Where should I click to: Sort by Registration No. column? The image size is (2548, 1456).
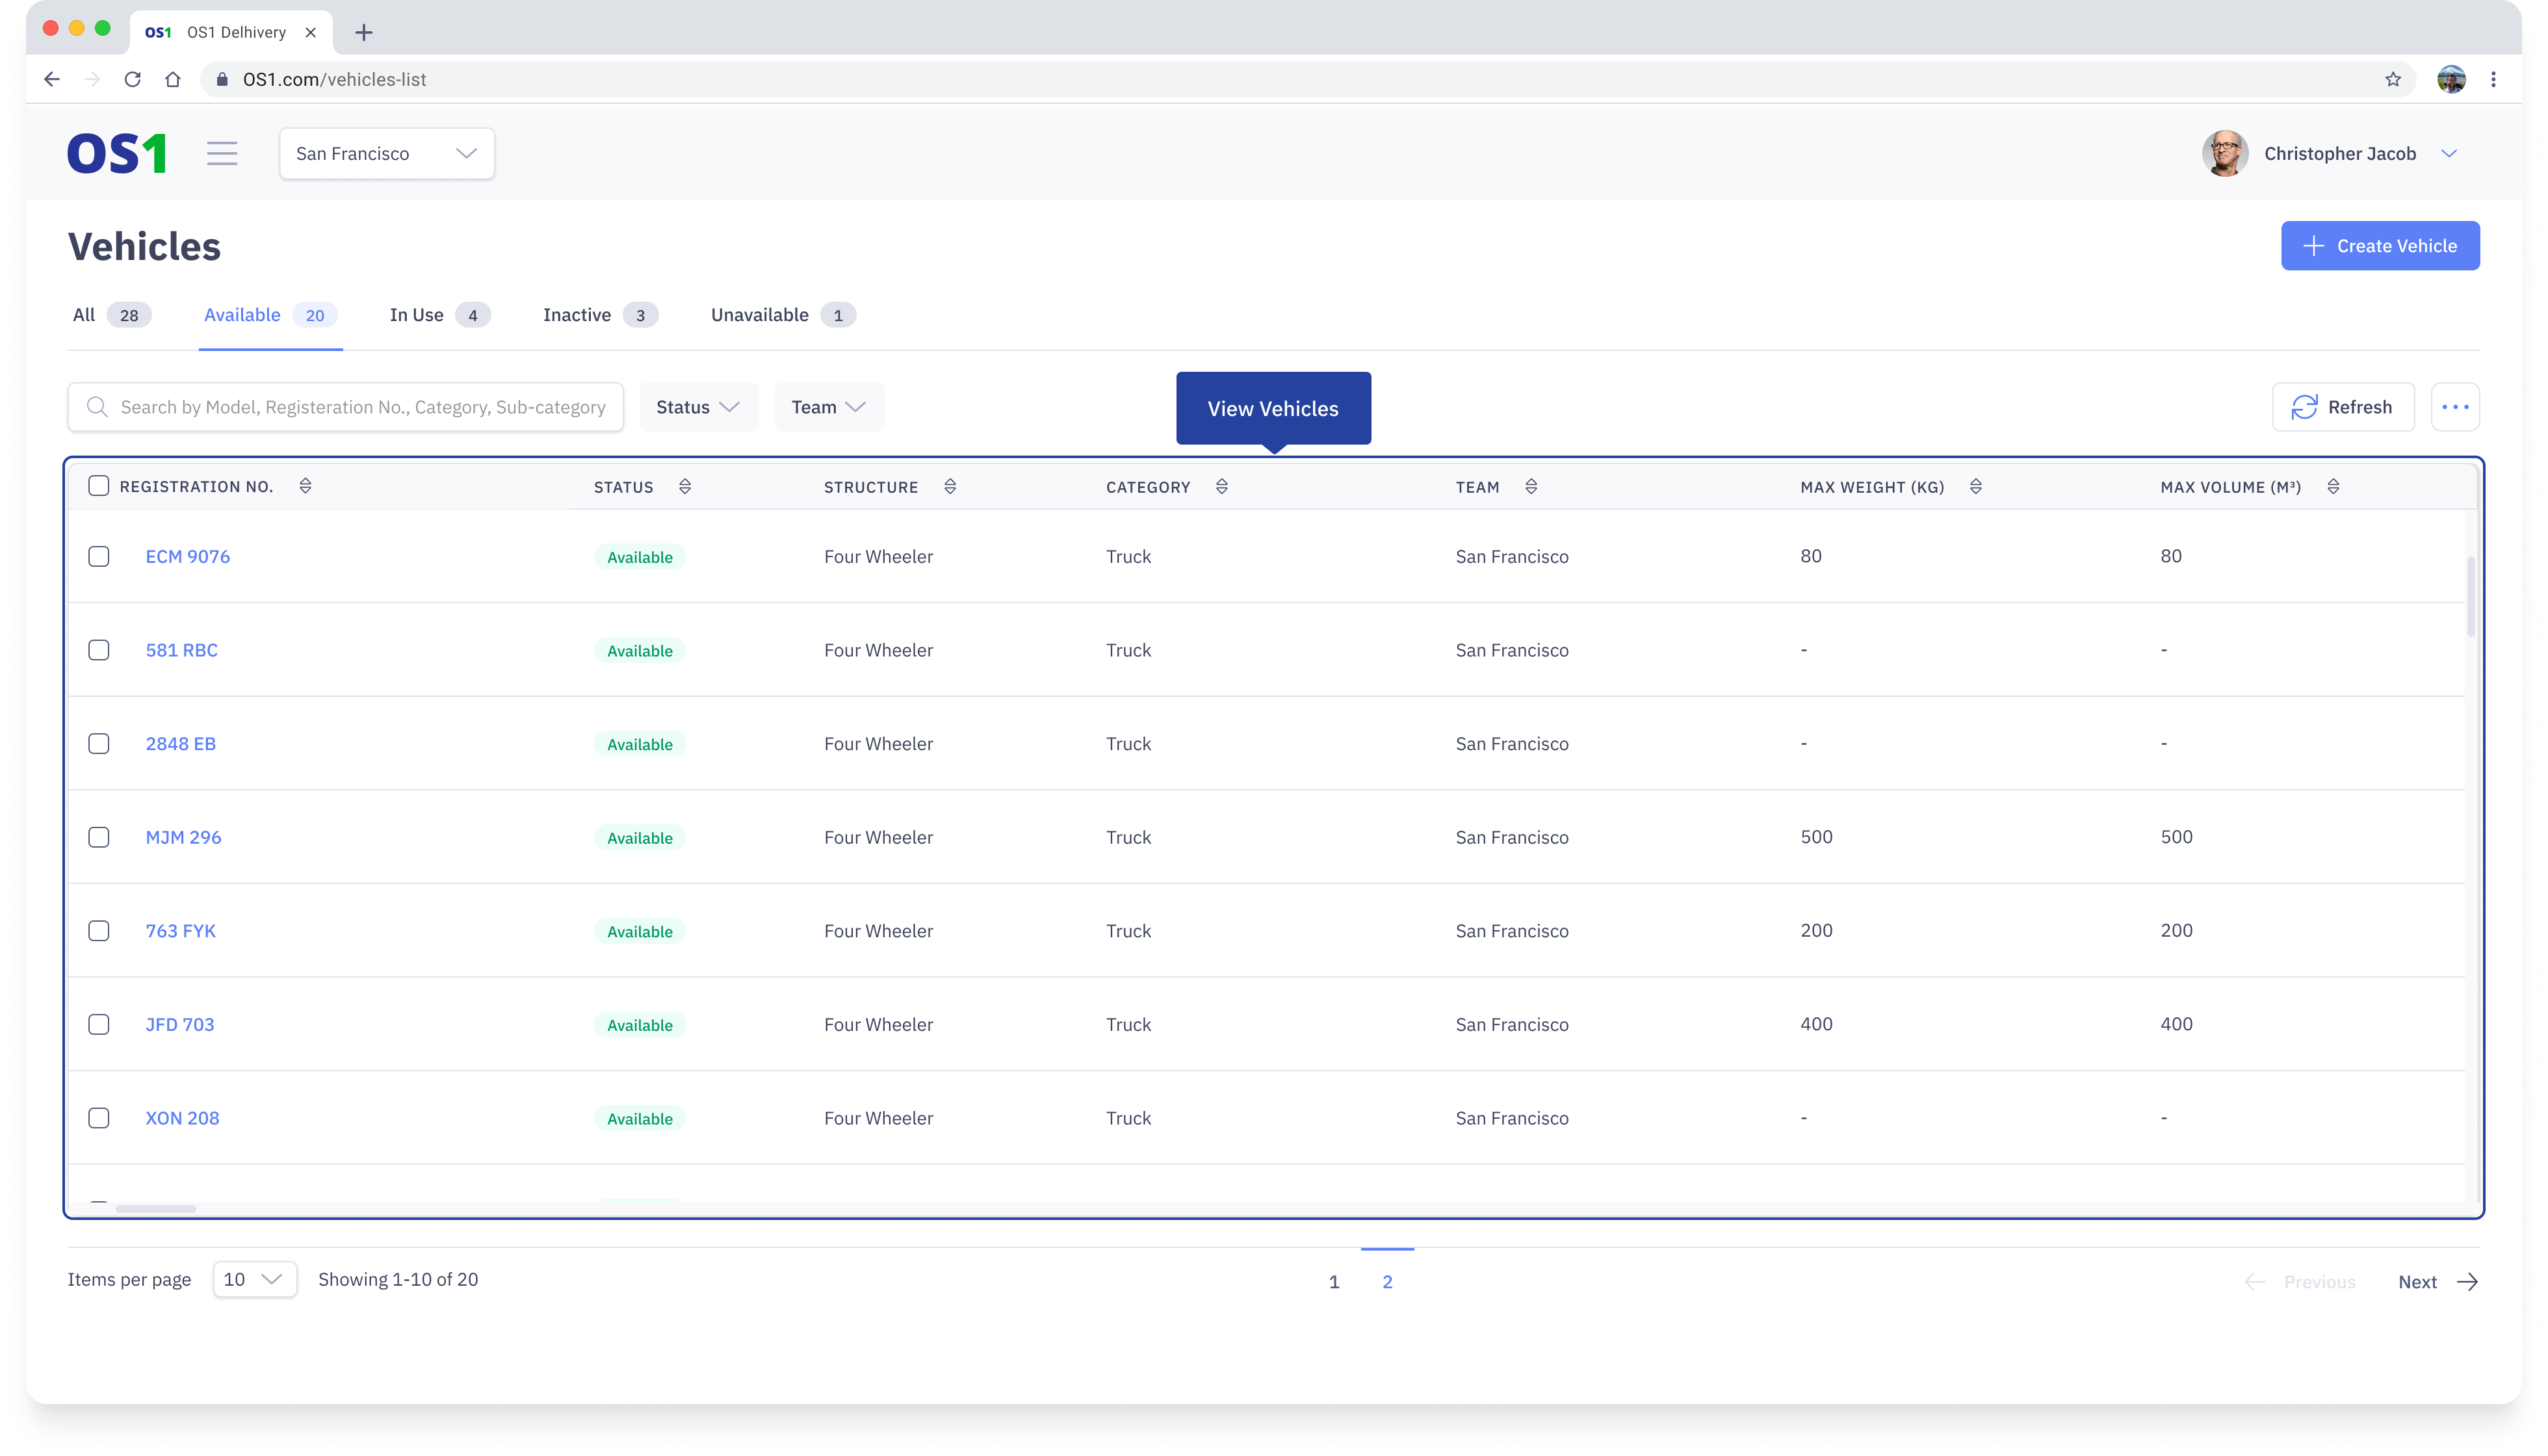pos(306,486)
